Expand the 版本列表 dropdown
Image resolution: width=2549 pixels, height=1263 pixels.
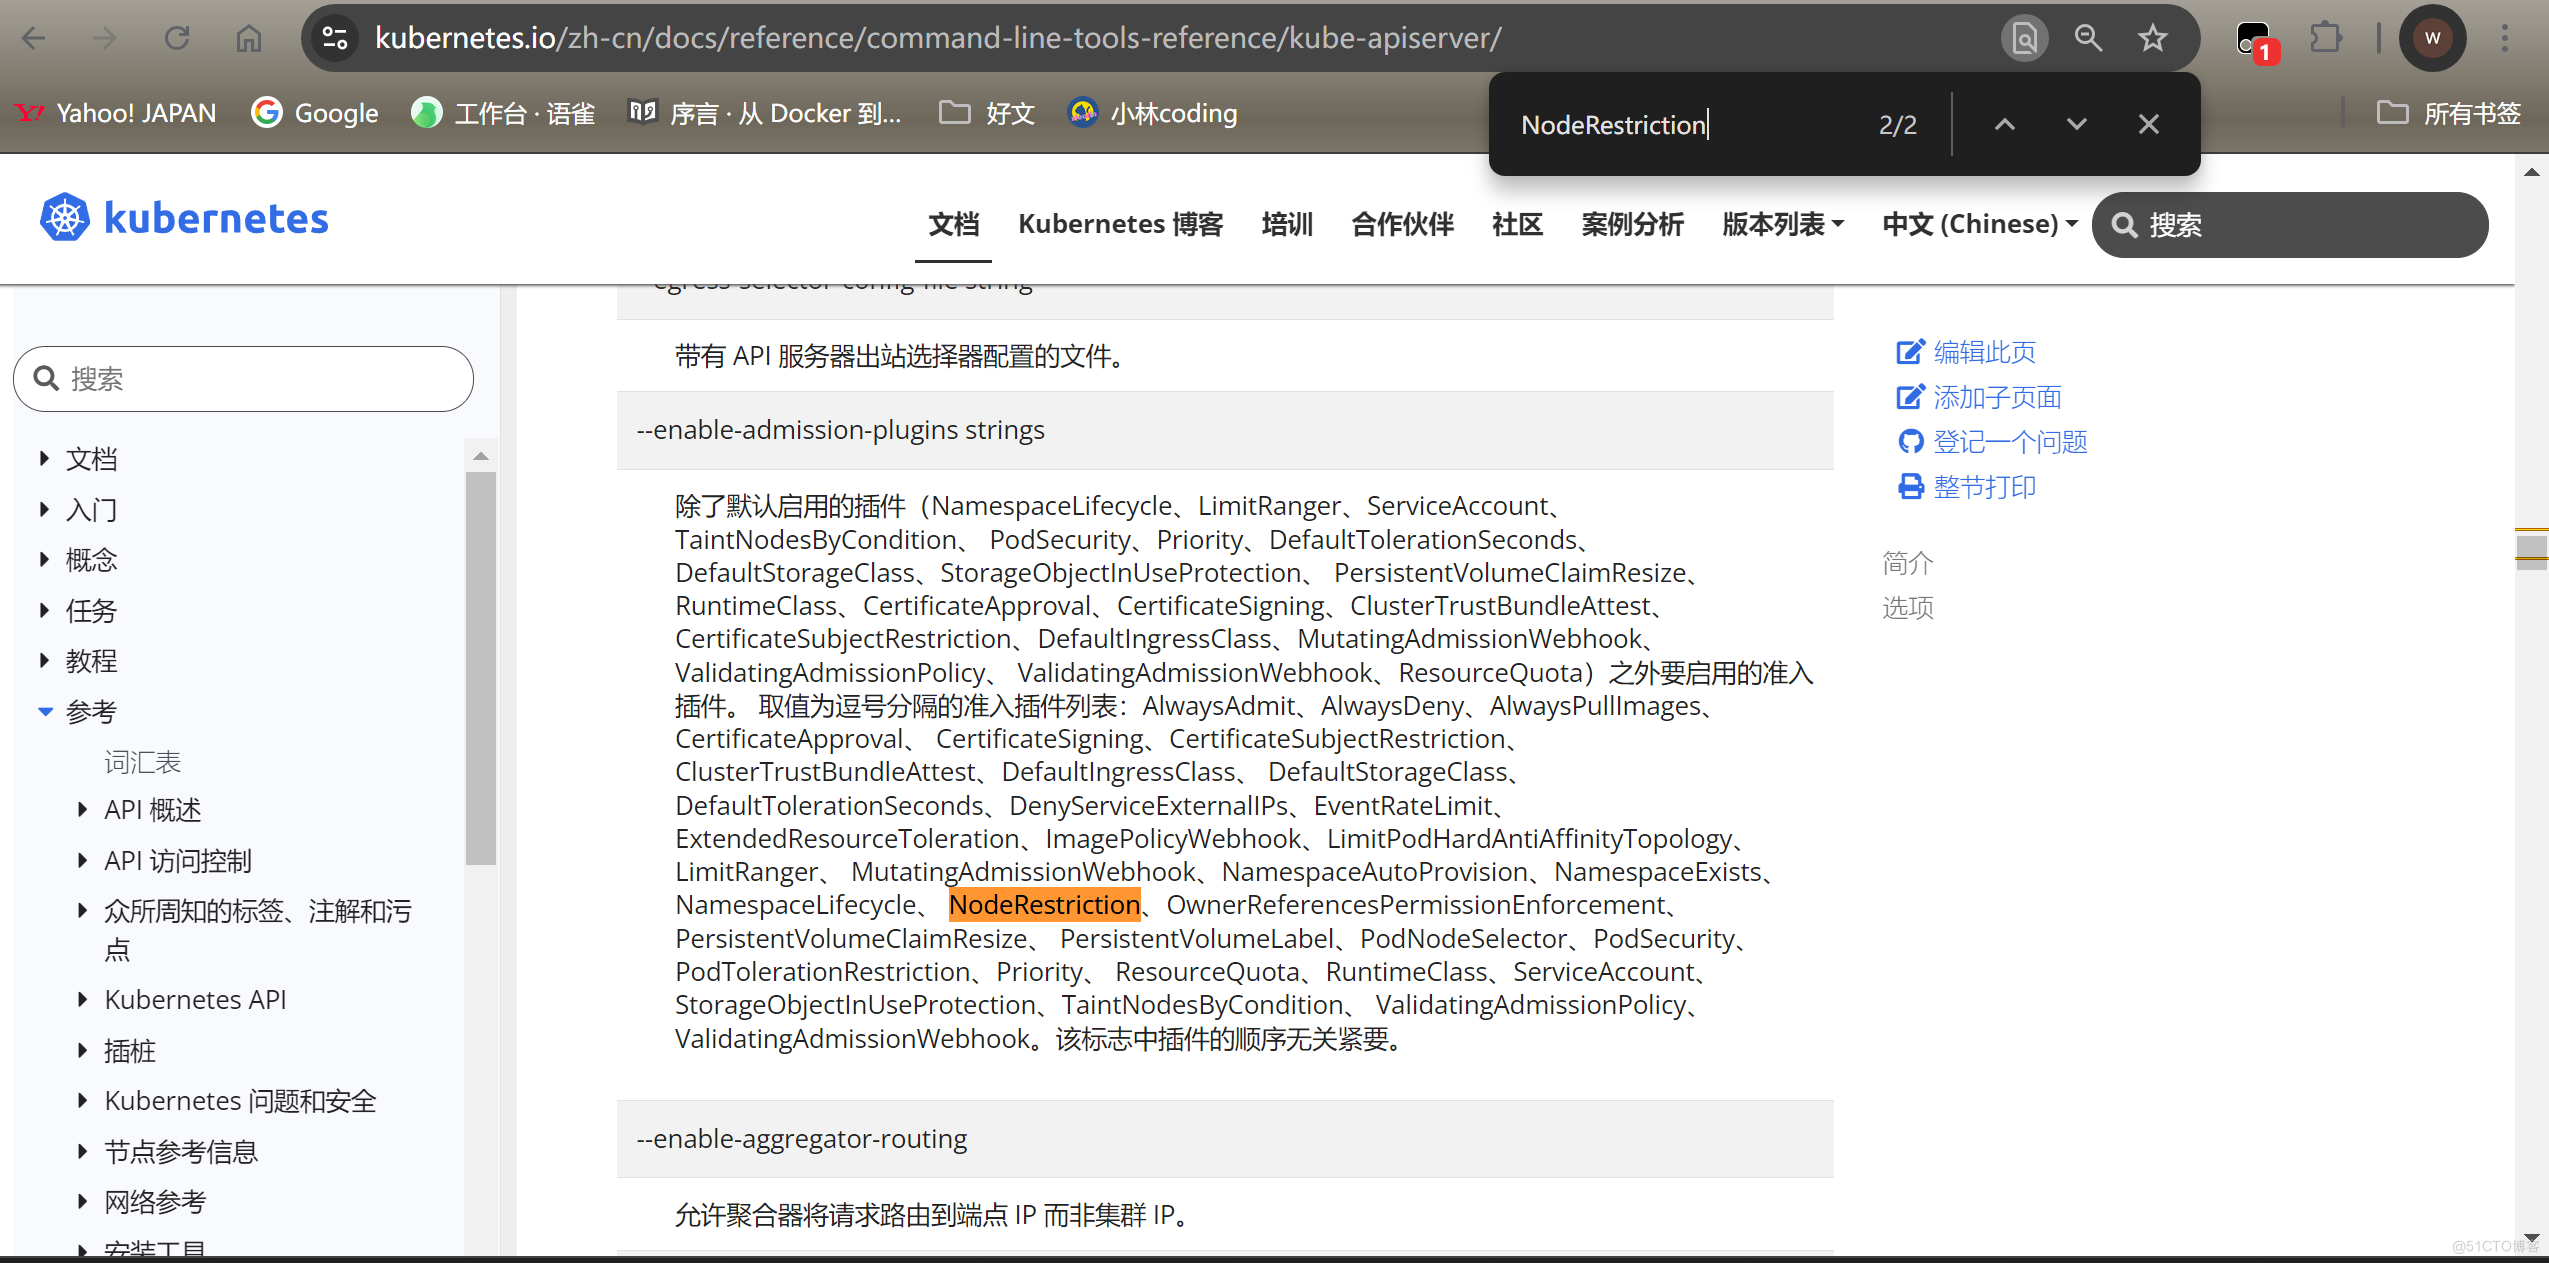click(1783, 224)
